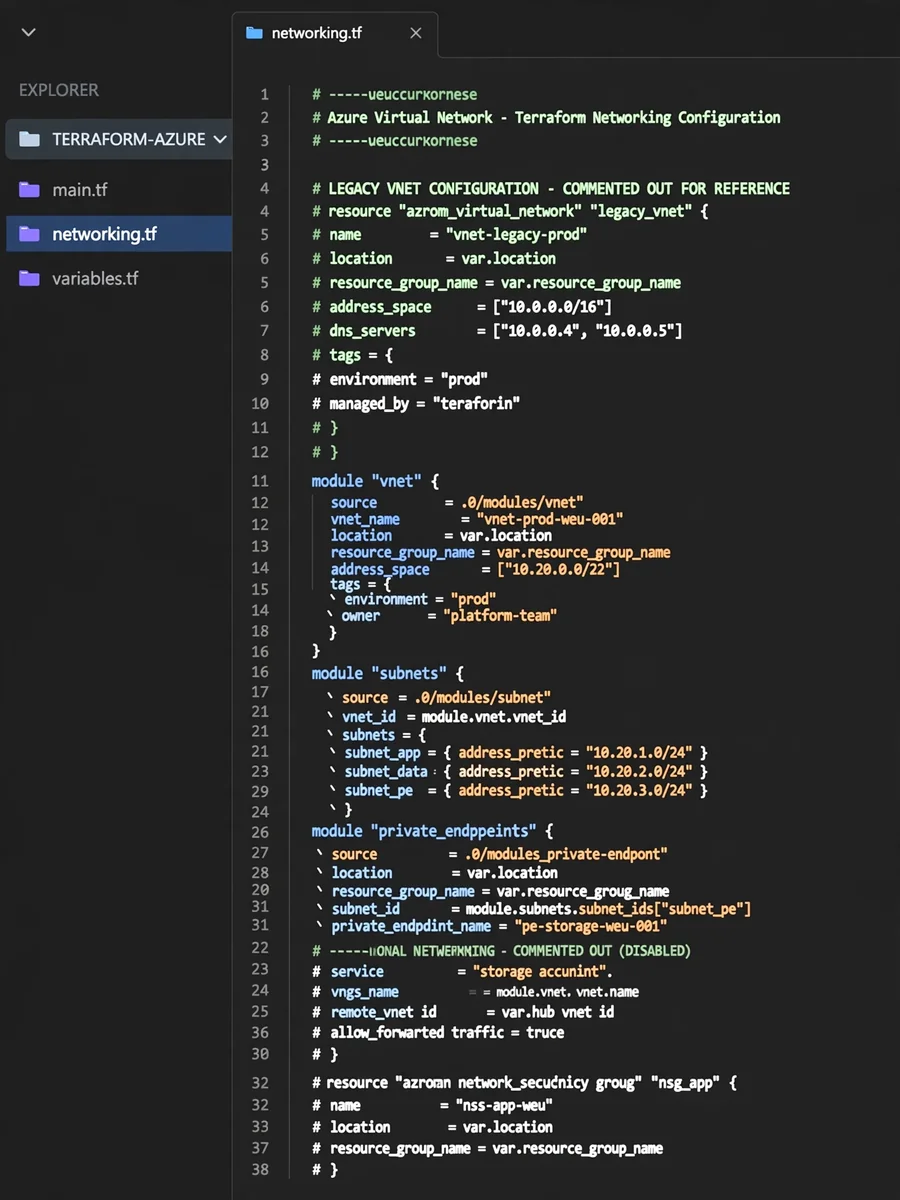This screenshot has width=900, height=1200.
Task: Close the networking.tf tab
Action: coord(416,33)
